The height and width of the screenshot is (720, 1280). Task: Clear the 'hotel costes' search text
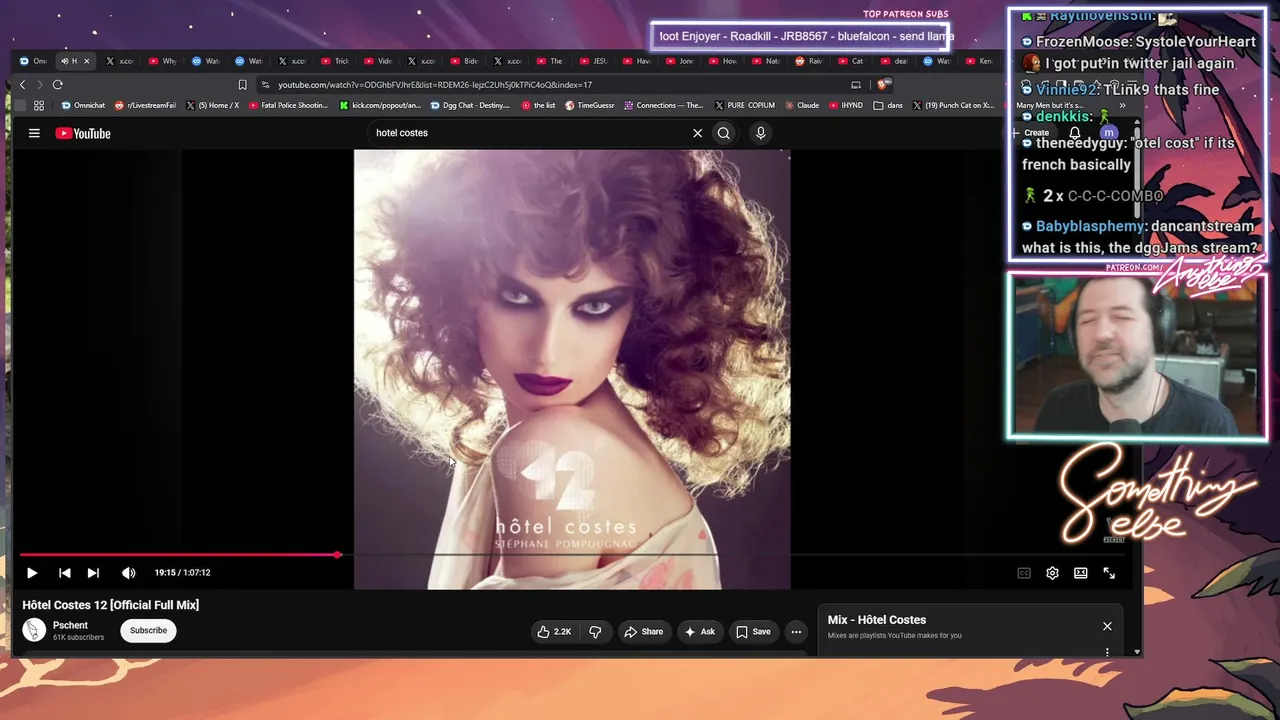(698, 133)
